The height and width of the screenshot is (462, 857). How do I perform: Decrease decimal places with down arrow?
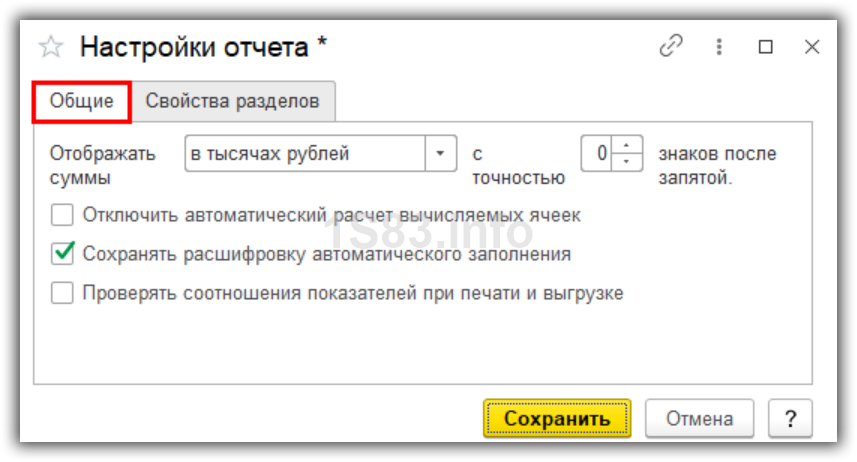(627, 161)
